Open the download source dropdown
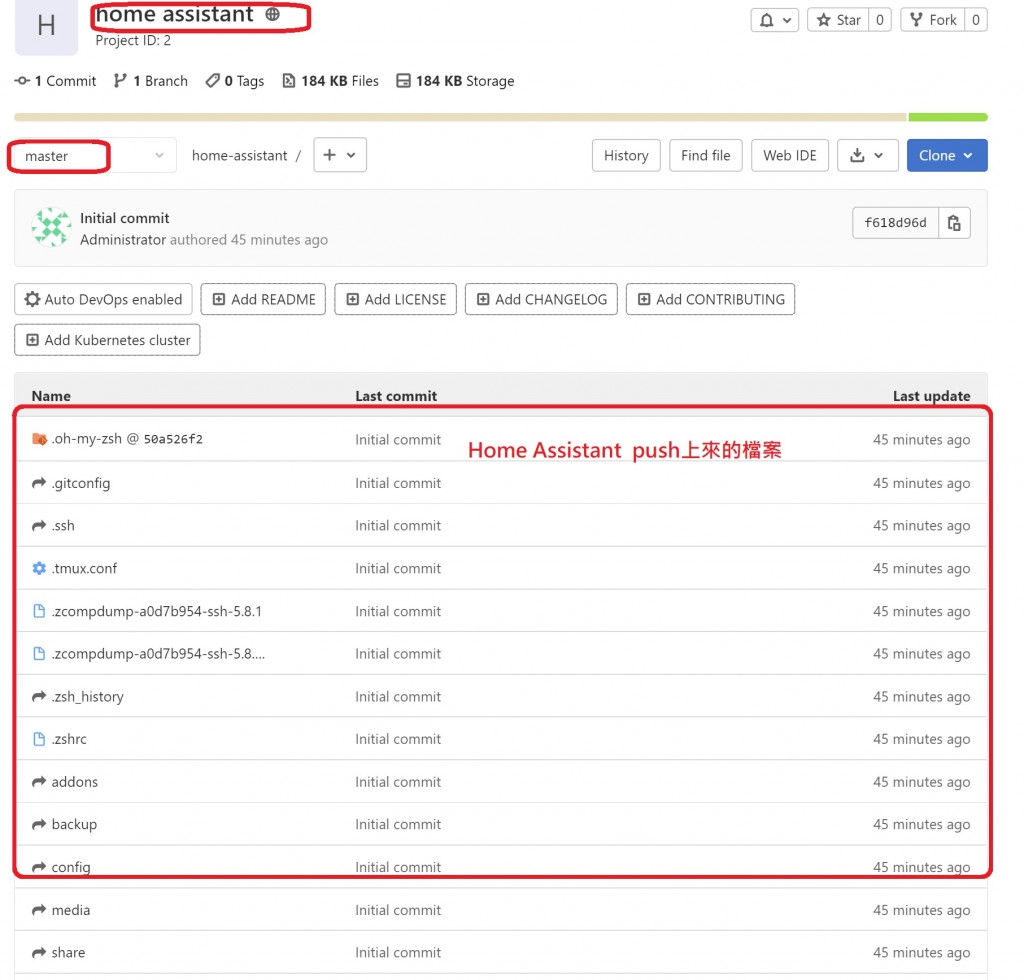 point(867,155)
